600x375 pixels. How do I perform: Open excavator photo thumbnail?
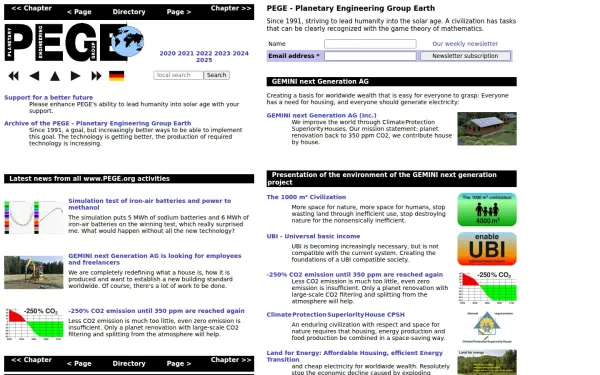(34, 272)
